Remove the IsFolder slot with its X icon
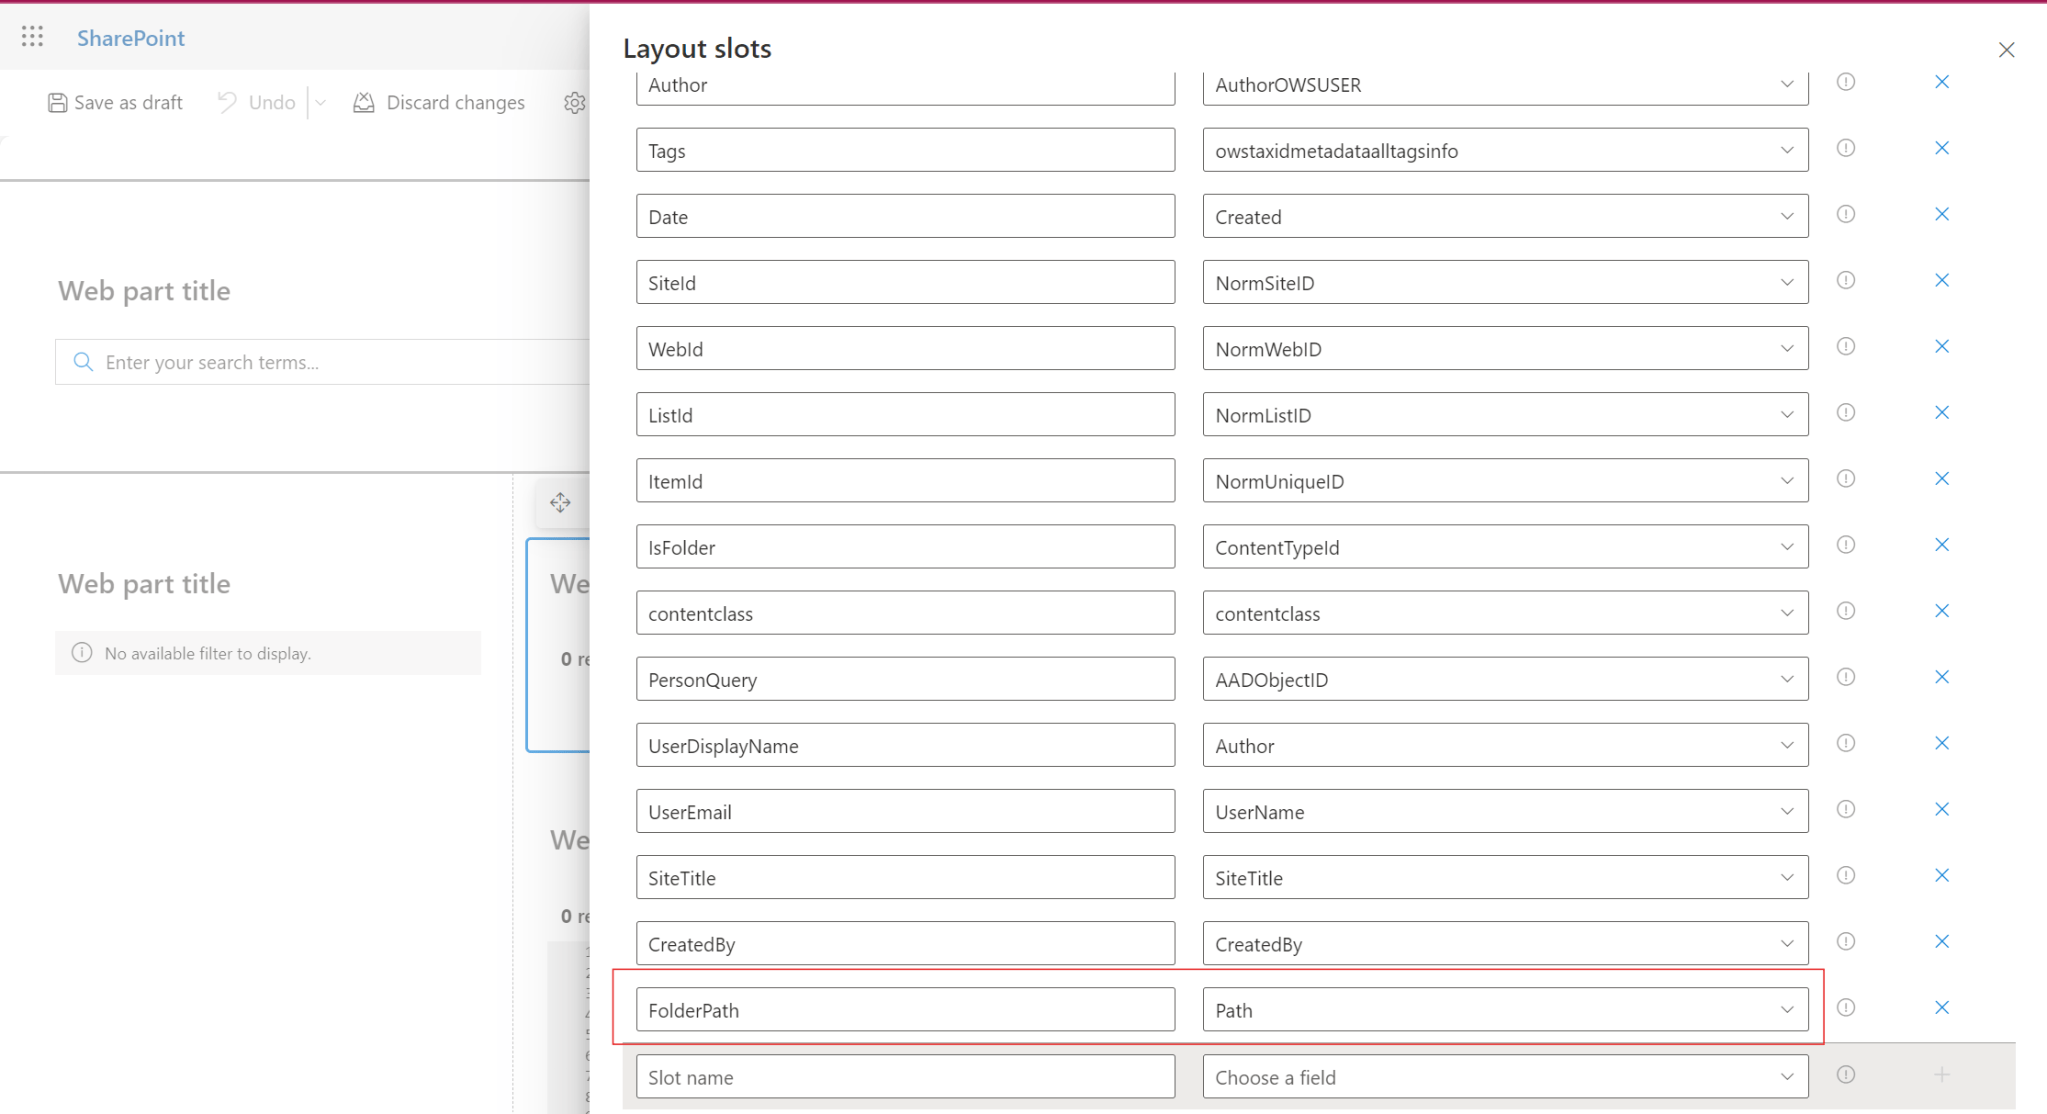Image resolution: width=2047 pixels, height=1114 pixels. [x=1941, y=544]
